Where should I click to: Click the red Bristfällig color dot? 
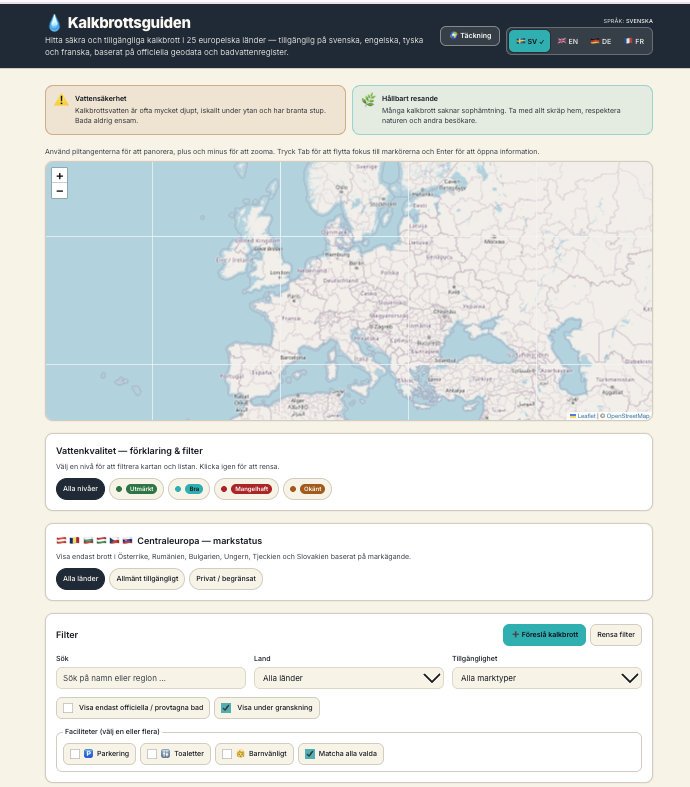224,489
